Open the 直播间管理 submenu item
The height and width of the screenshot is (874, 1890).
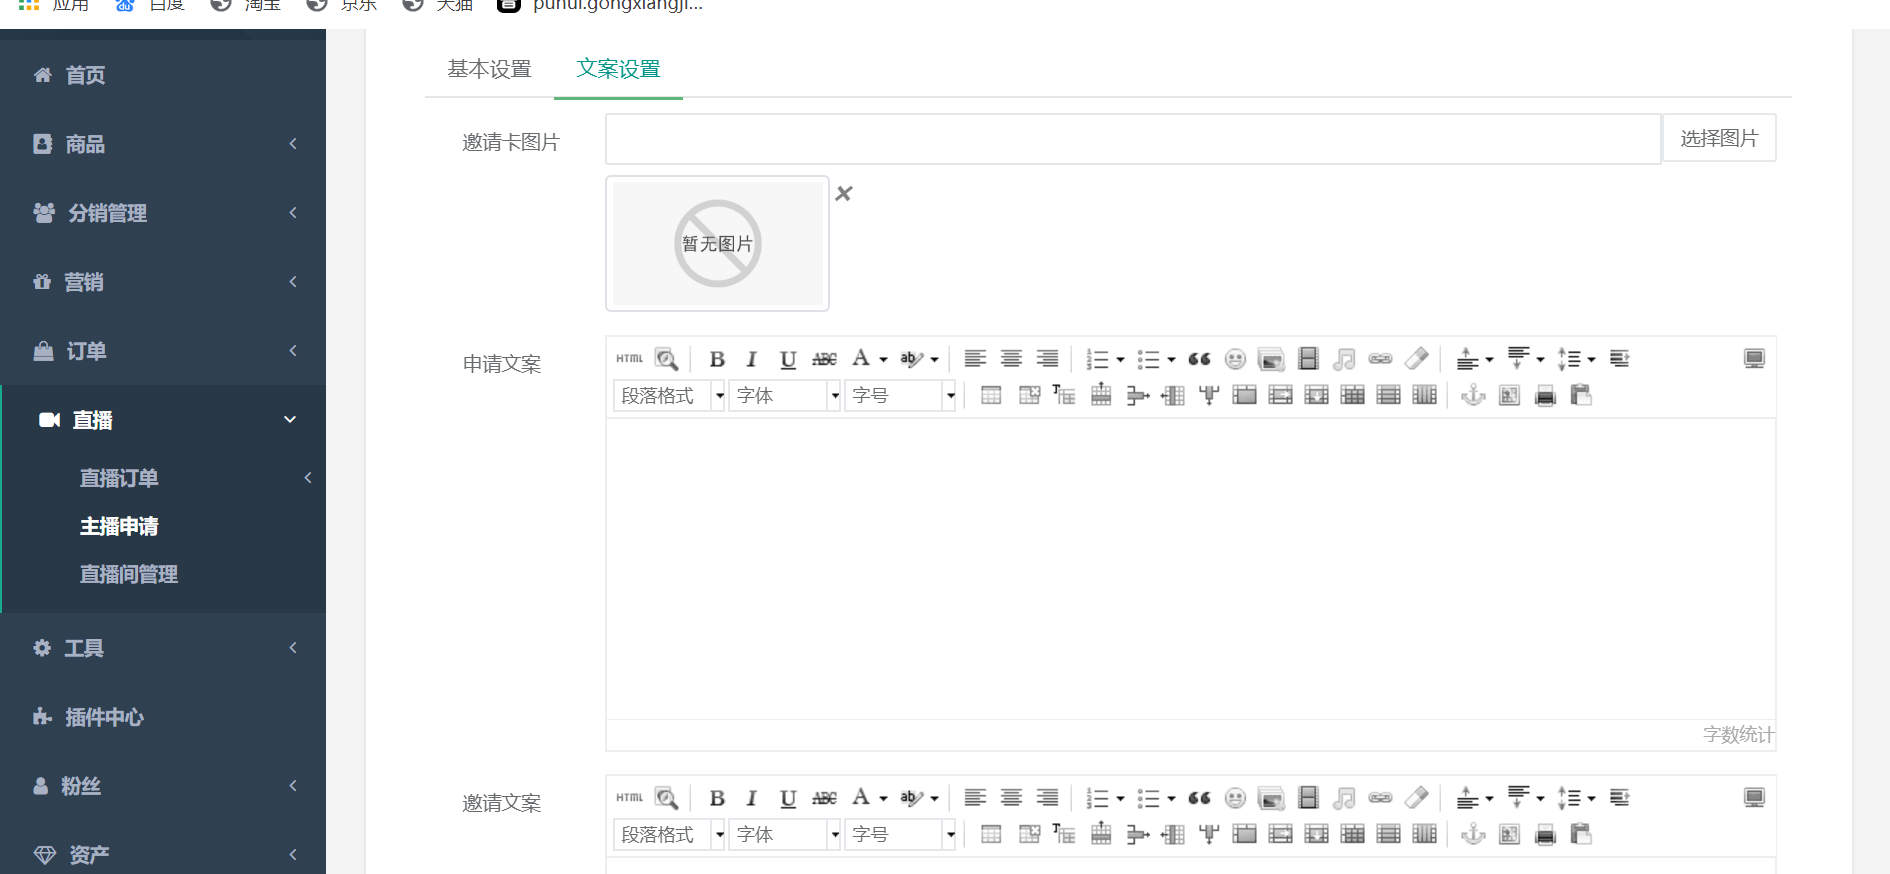[129, 574]
